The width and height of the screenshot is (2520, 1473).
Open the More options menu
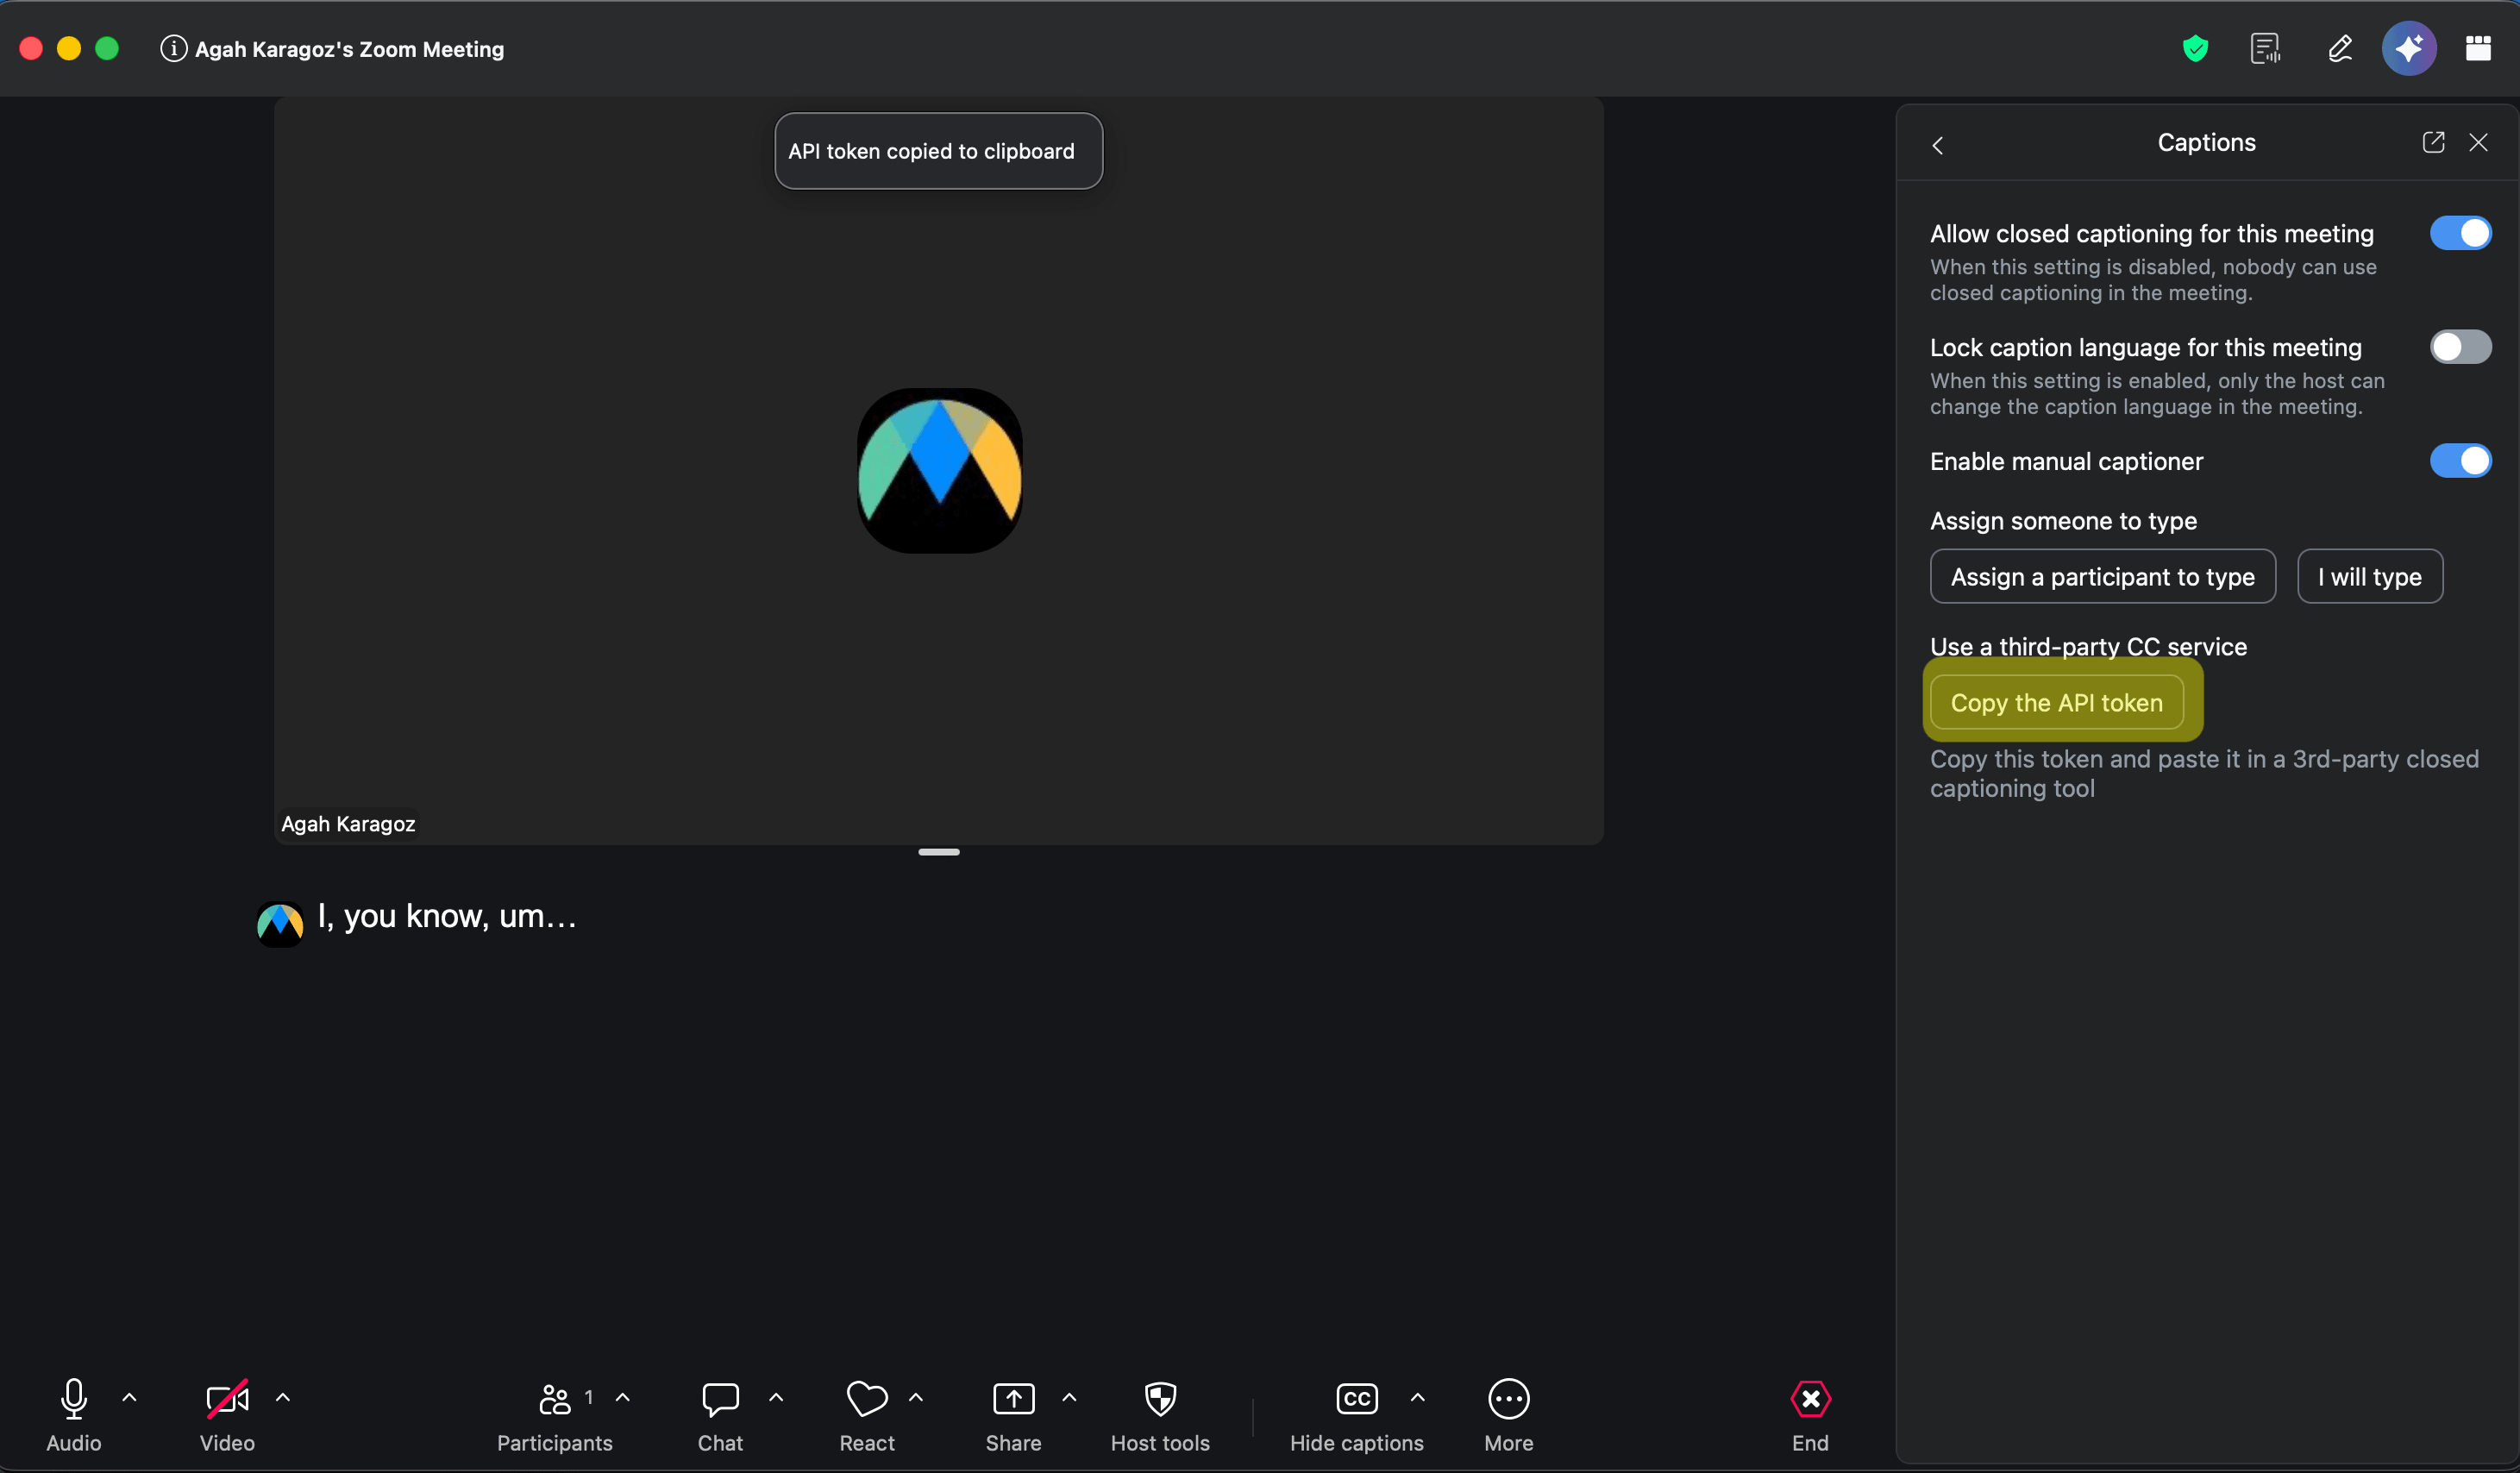click(1508, 1414)
